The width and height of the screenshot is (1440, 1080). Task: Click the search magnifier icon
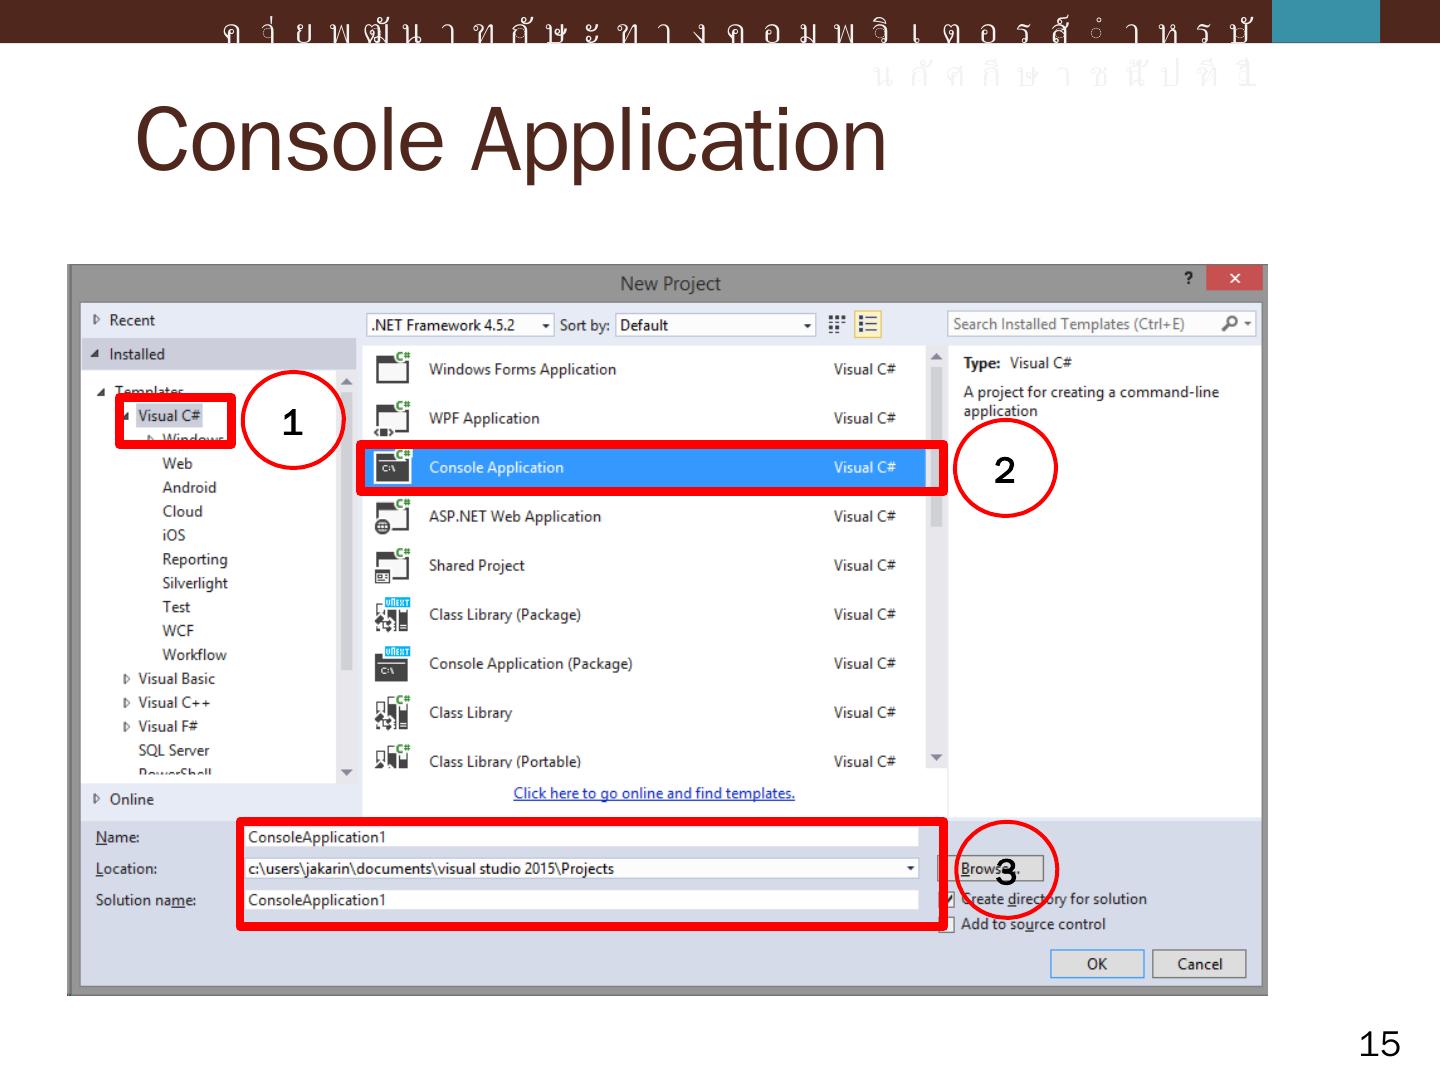[1230, 323]
